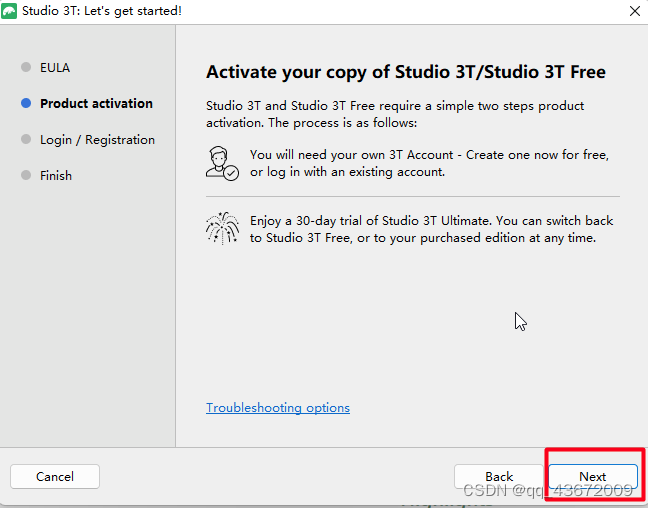Click the Next button
The width and height of the screenshot is (648, 508).
tap(593, 477)
